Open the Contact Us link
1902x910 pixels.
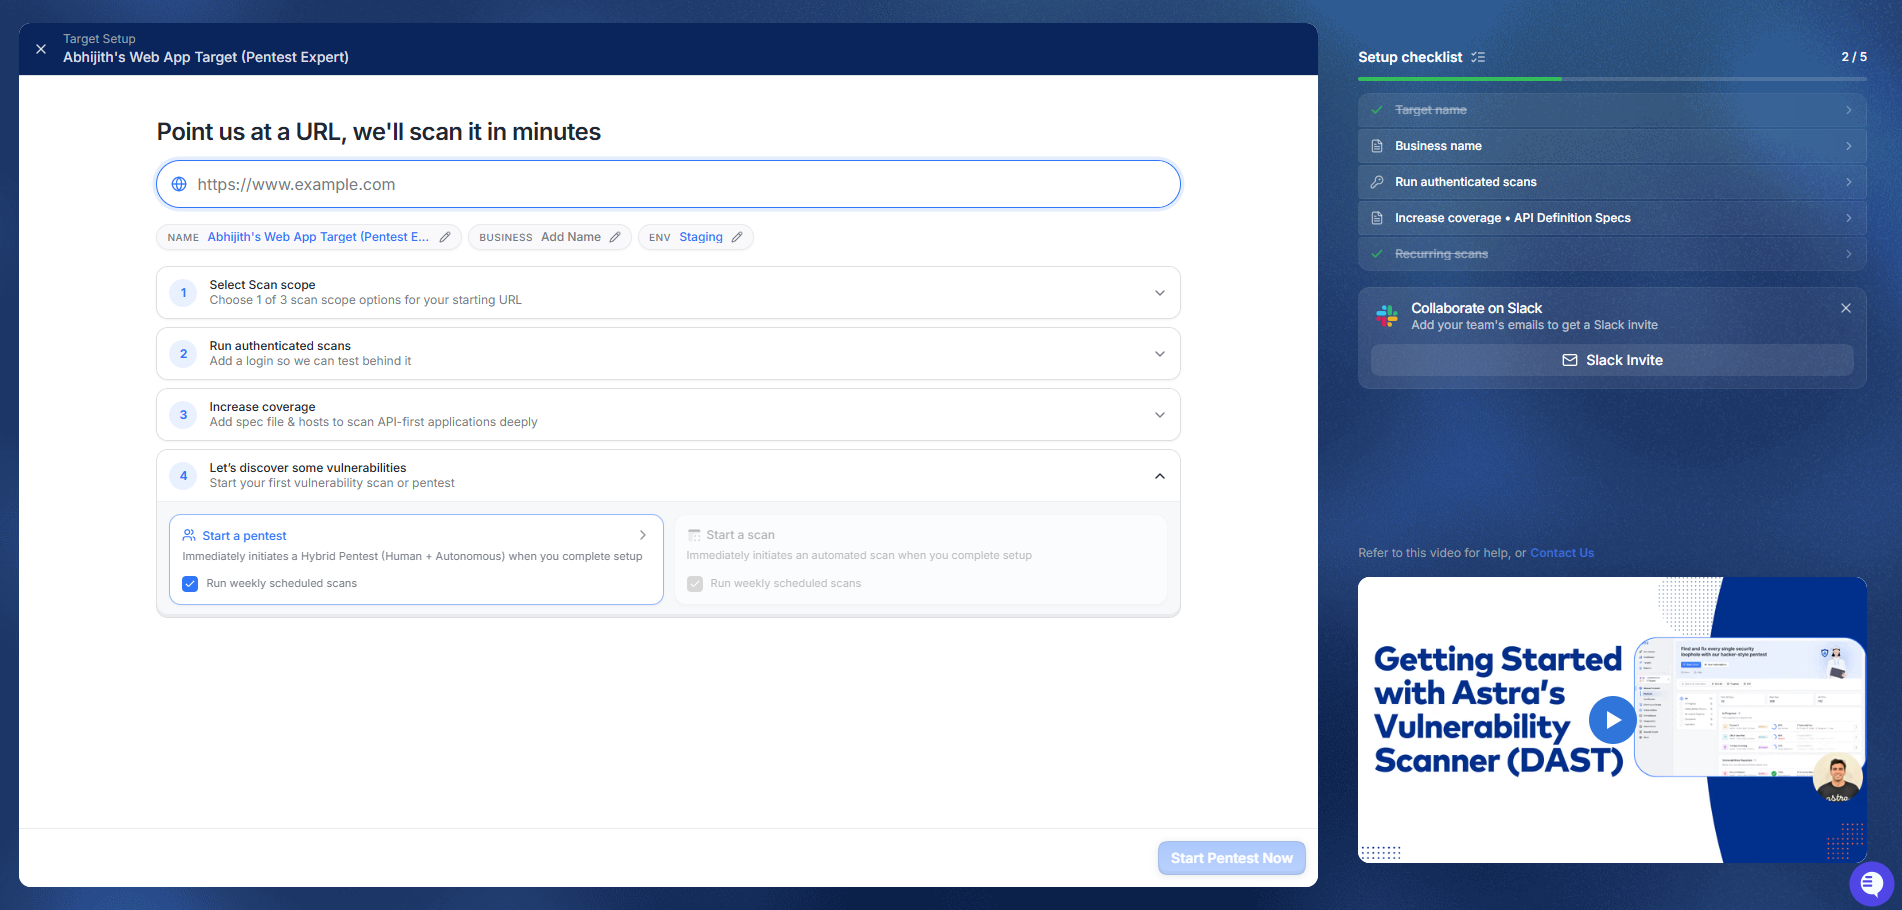pyautogui.click(x=1562, y=553)
